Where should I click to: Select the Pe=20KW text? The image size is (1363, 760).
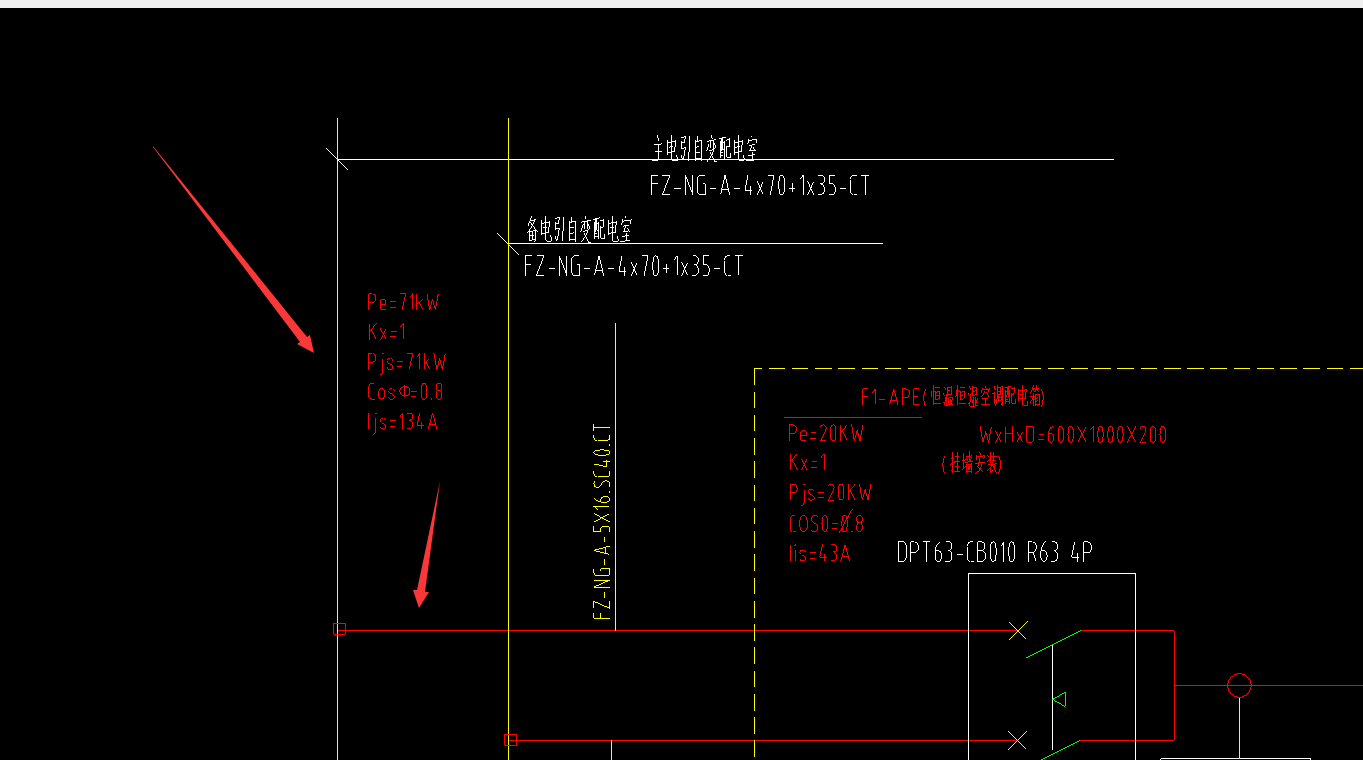point(826,433)
